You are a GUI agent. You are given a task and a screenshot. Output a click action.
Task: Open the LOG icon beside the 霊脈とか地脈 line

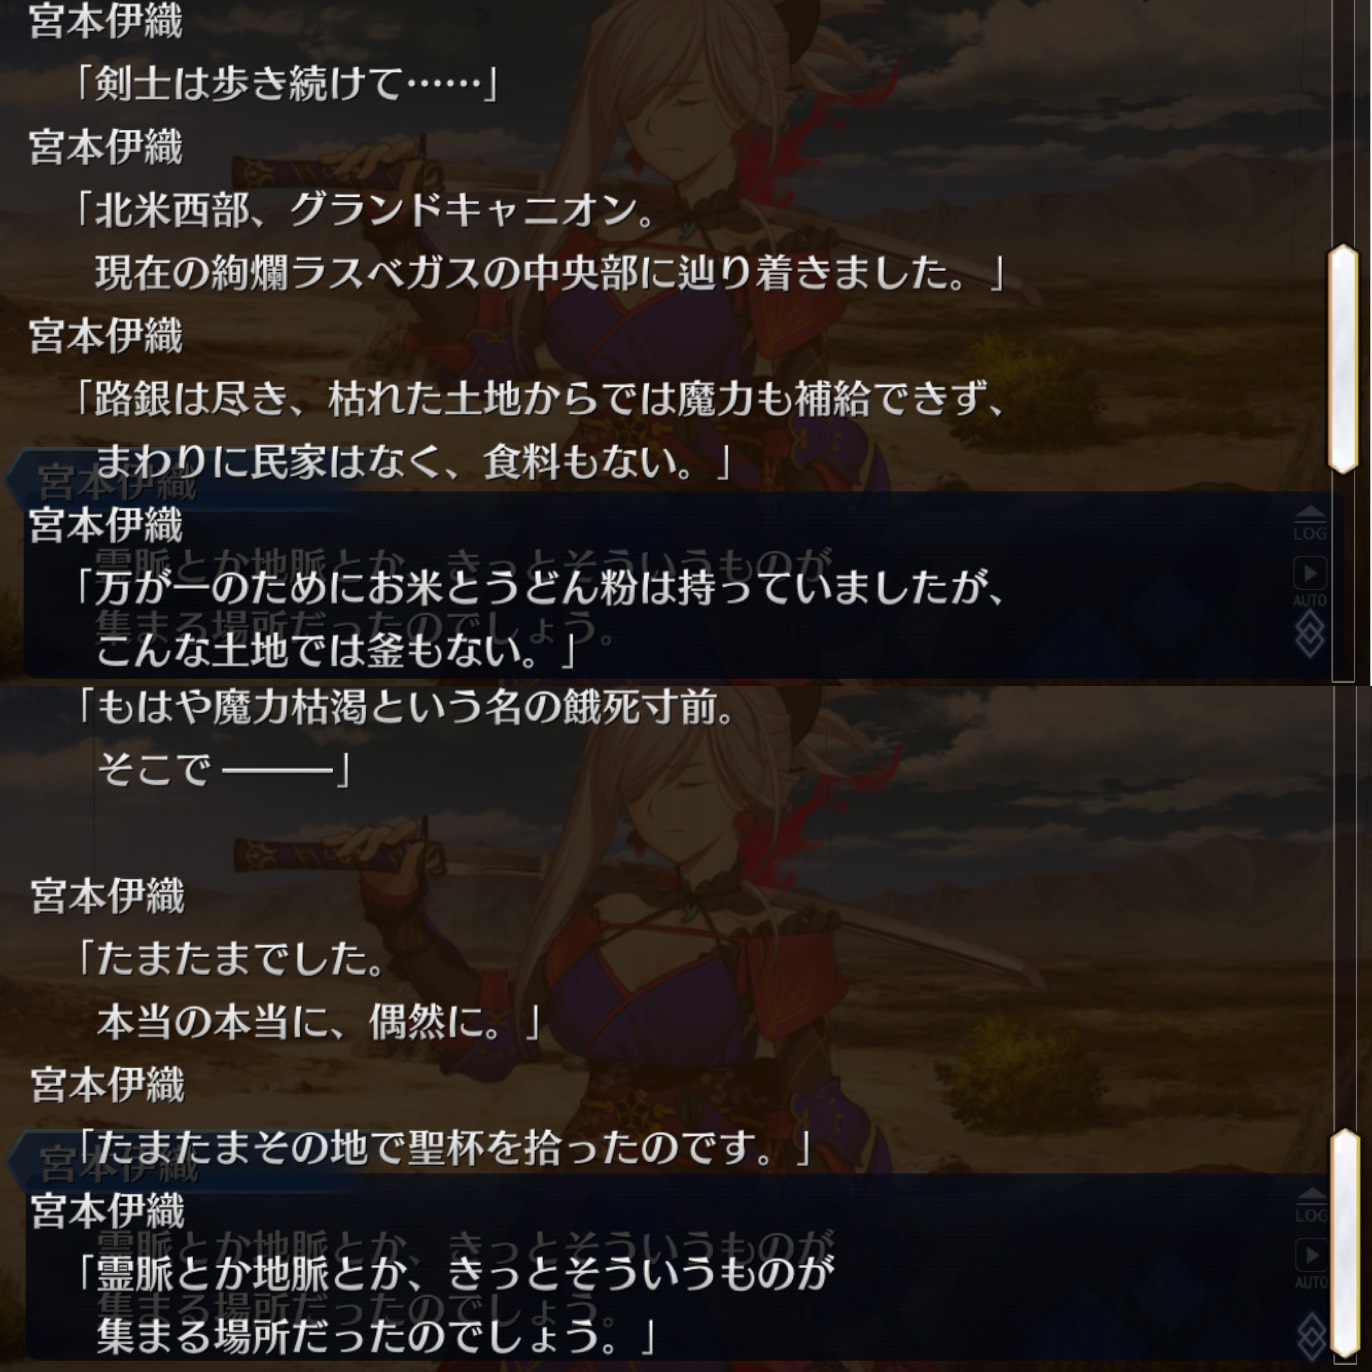[x=1310, y=1206]
